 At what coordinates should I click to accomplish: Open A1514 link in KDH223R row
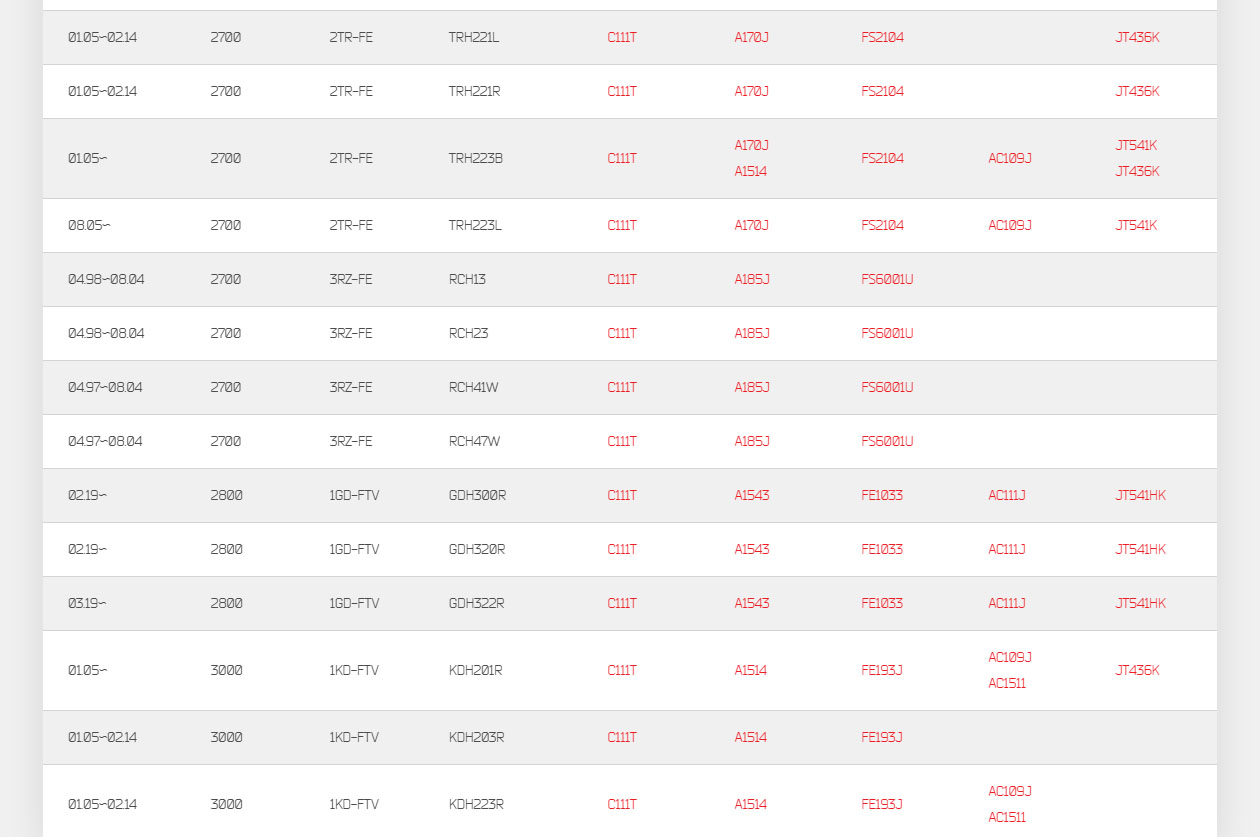pyautogui.click(x=751, y=805)
